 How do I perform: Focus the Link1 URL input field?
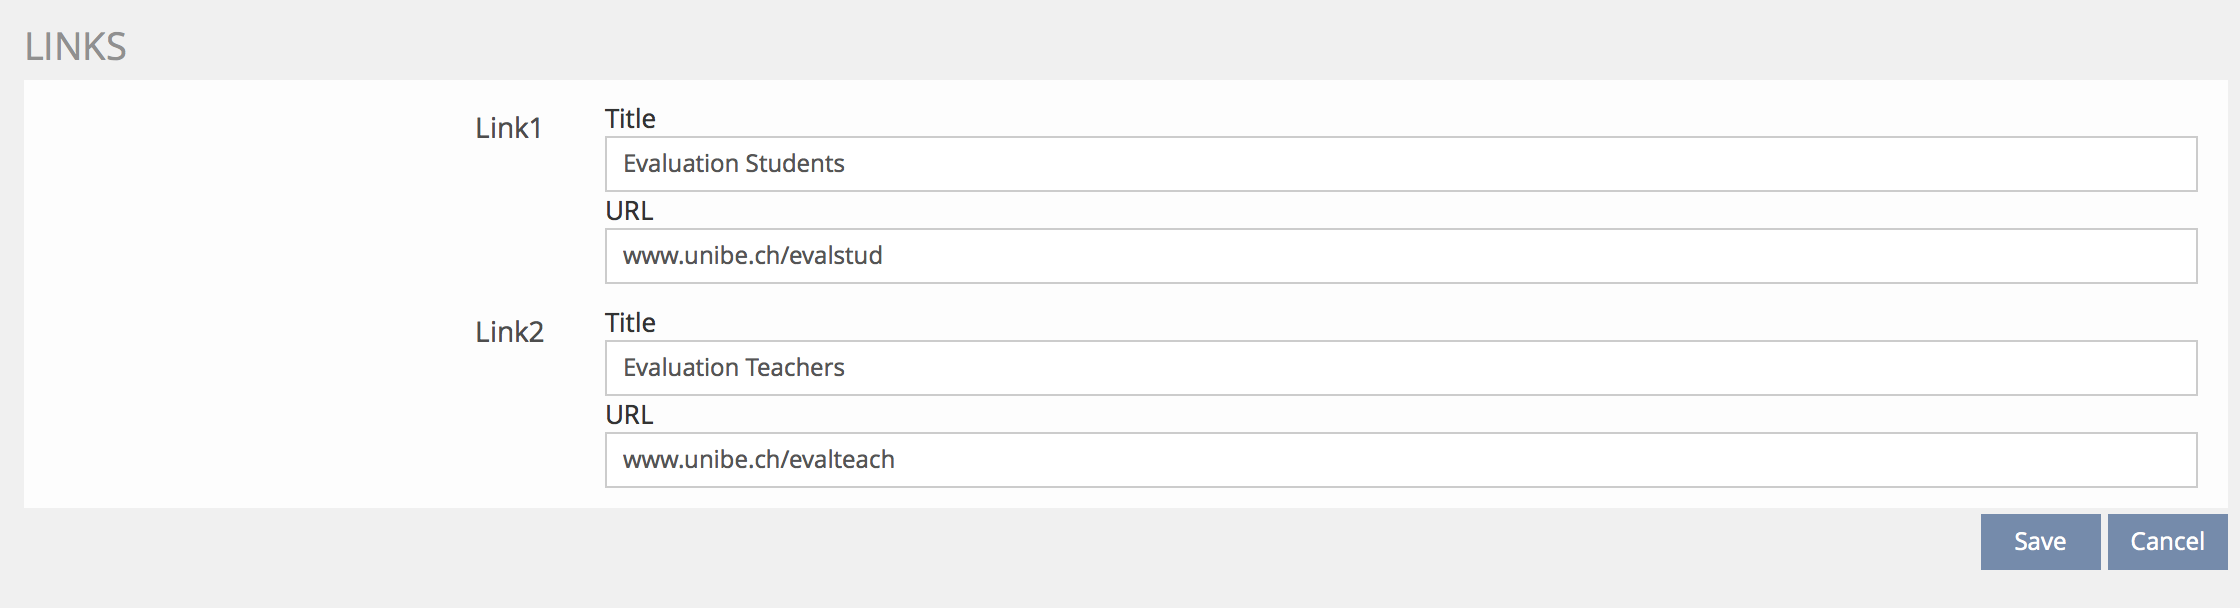[x=1400, y=256]
